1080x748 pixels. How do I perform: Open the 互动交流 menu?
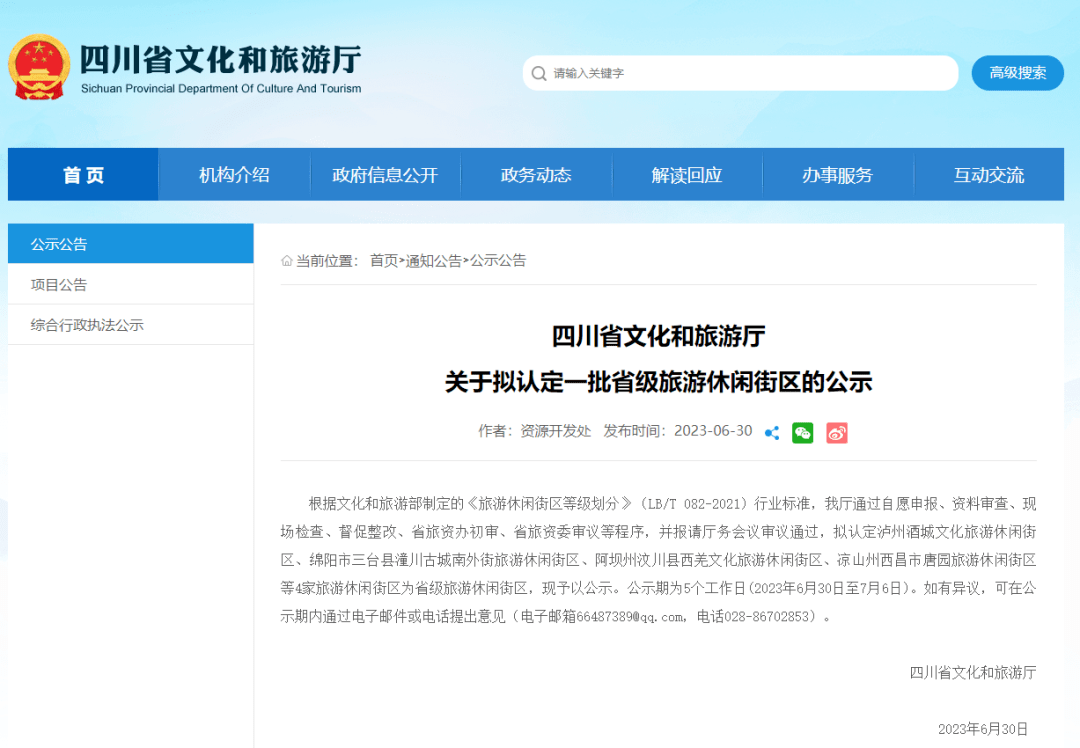[x=988, y=175]
